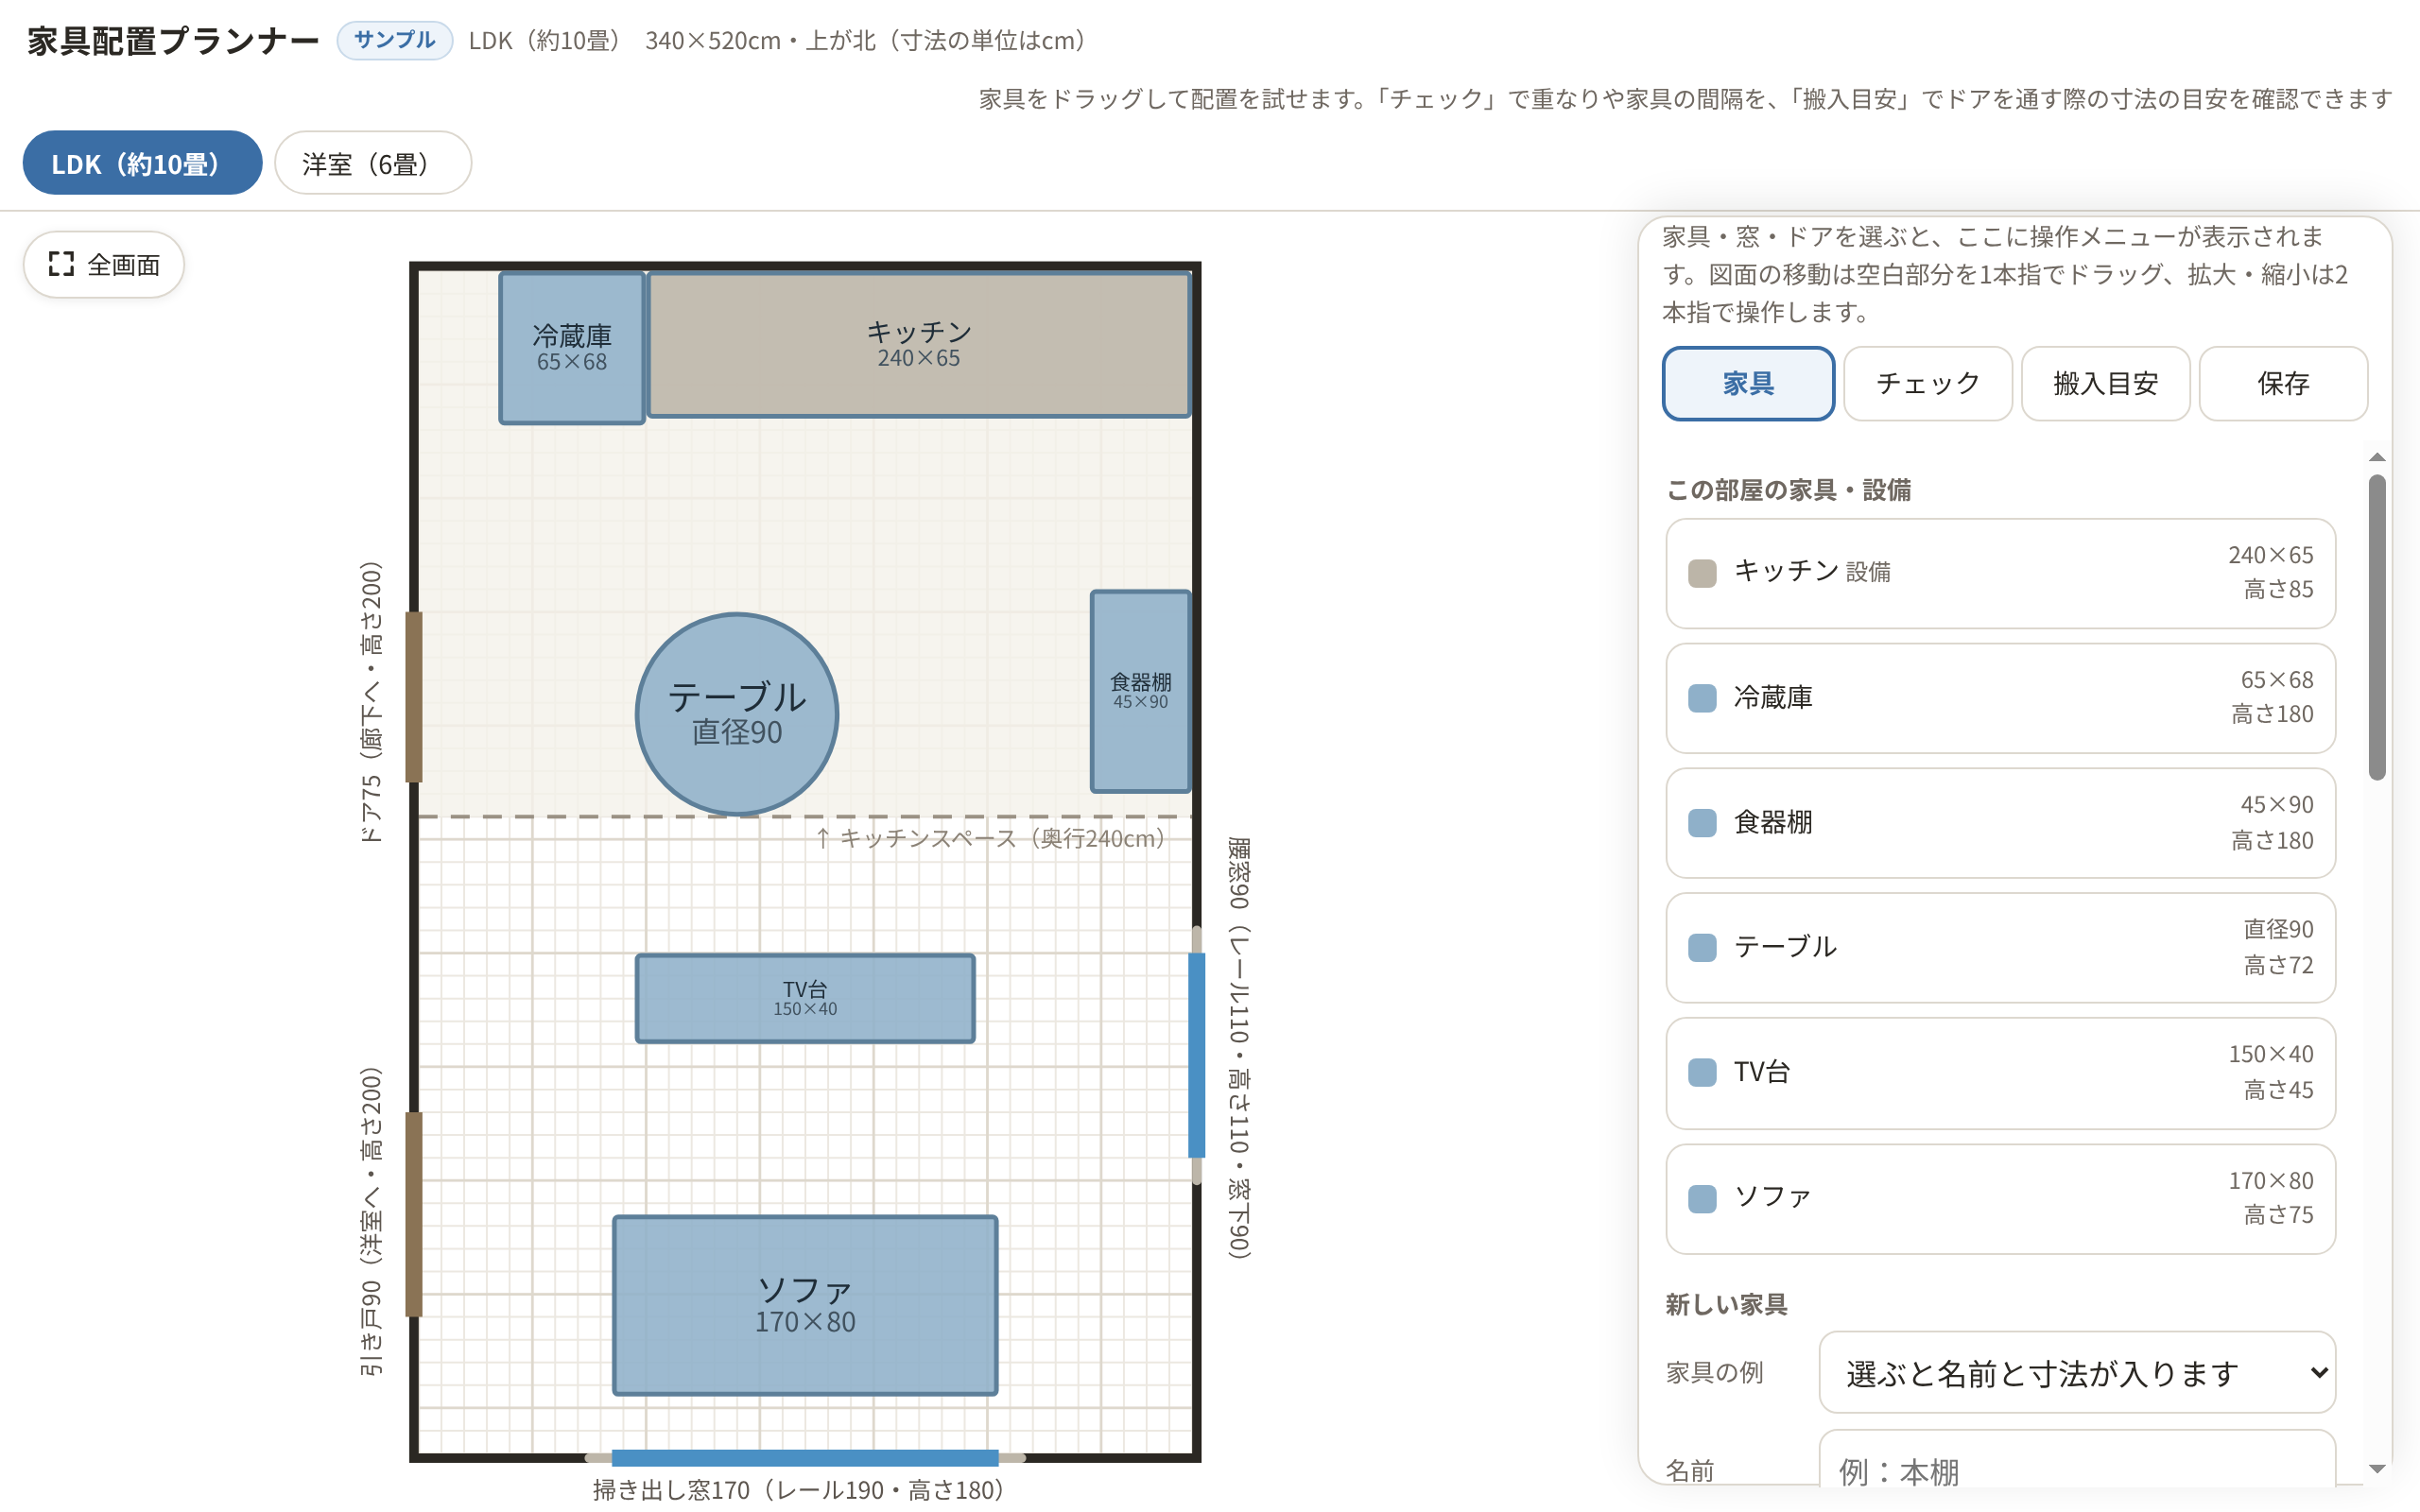Select the round テーブル on the floor plan
This screenshot has width=2420, height=1512.
tap(737, 713)
